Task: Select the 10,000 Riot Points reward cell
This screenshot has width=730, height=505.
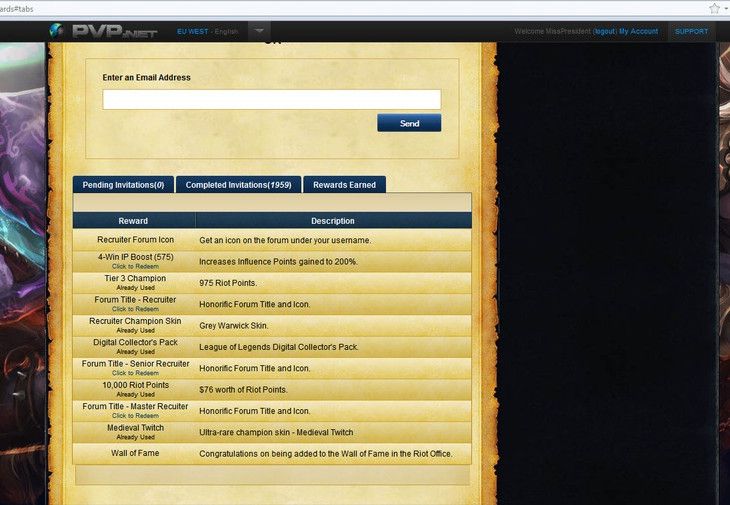Action: point(135,390)
